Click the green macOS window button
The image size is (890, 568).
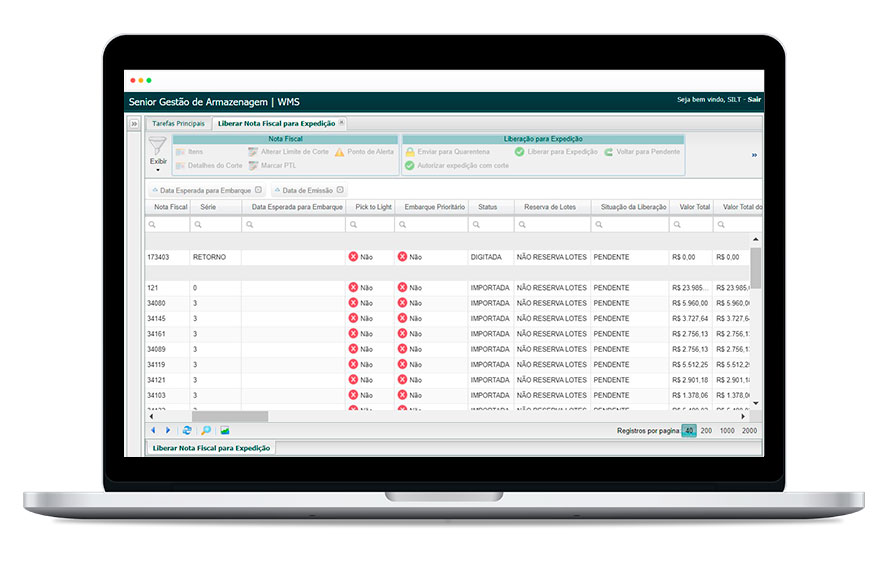pos(149,81)
